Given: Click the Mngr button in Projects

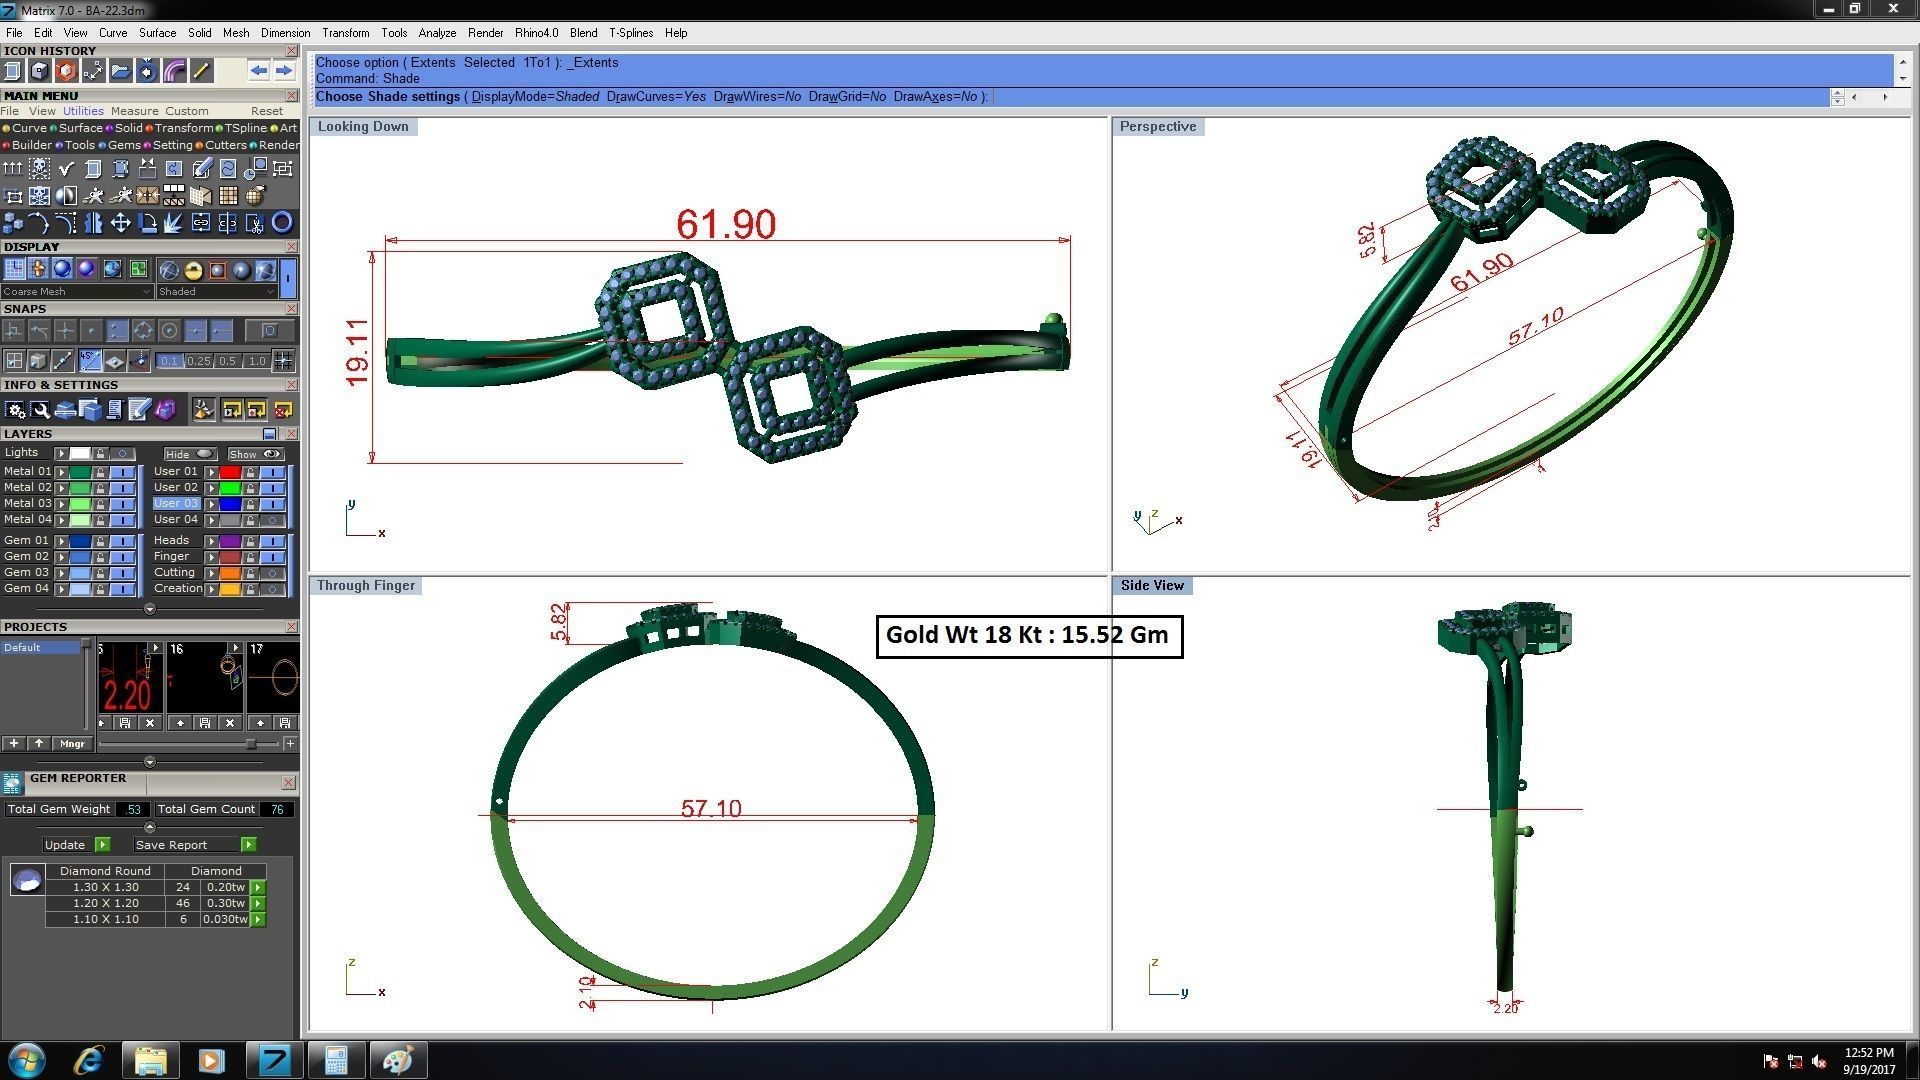Looking at the screenshot, I should pyautogui.click(x=72, y=744).
